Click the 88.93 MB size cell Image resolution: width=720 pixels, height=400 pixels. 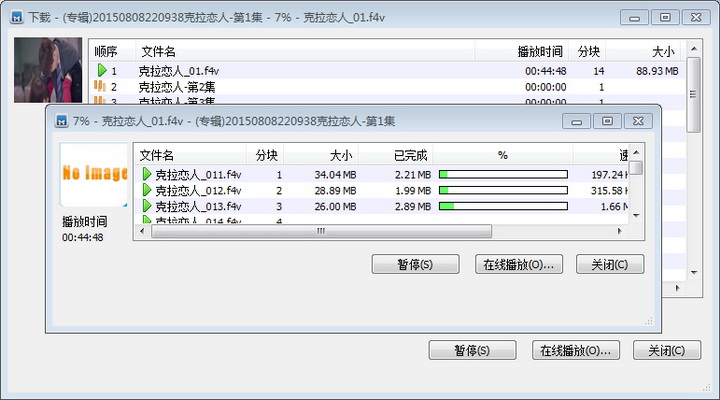tap(657, 71)
